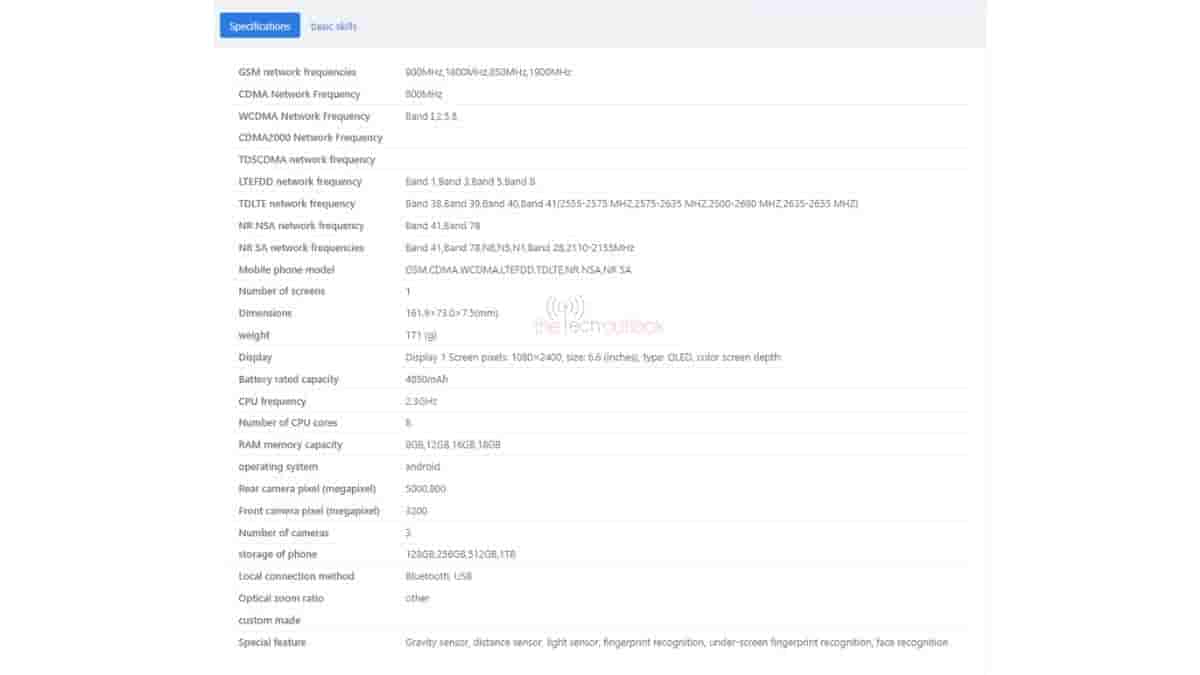Click the CDMA2000 Network Frequency label

click(x=310, y=138)
